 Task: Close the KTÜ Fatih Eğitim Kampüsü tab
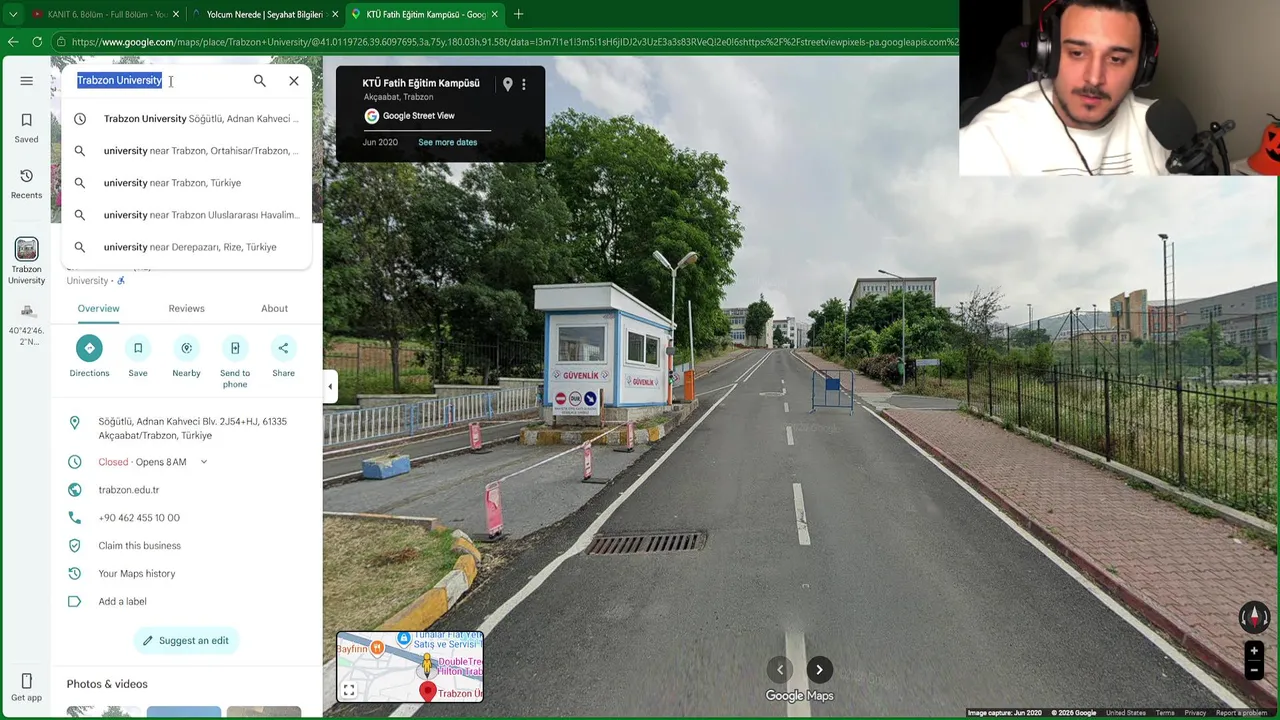[497, 14]
